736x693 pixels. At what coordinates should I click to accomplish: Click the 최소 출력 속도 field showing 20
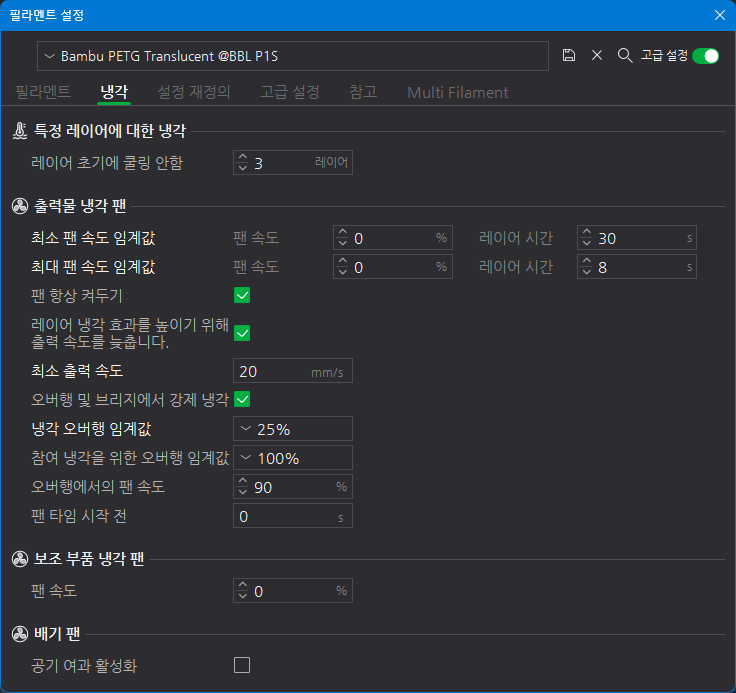pos(293,371)
